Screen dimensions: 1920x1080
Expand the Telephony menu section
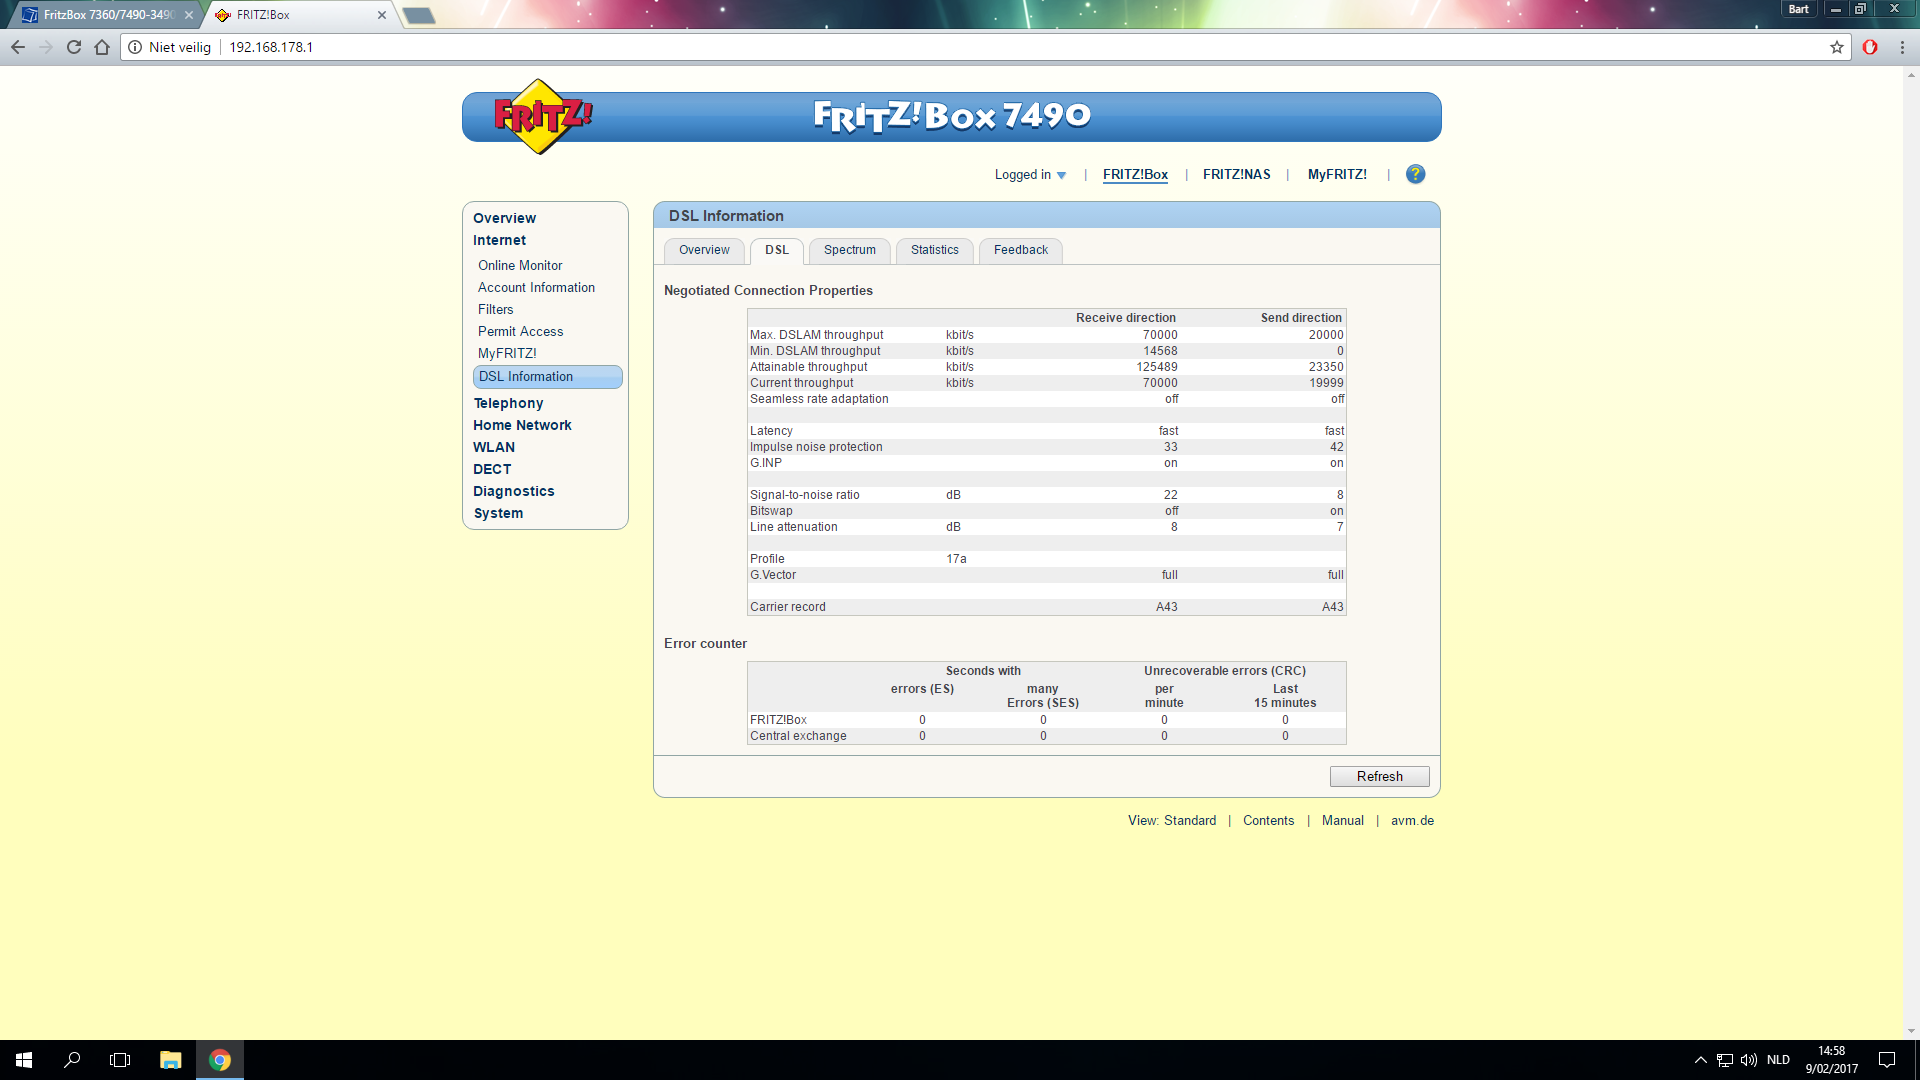click(x=508, y=403)
